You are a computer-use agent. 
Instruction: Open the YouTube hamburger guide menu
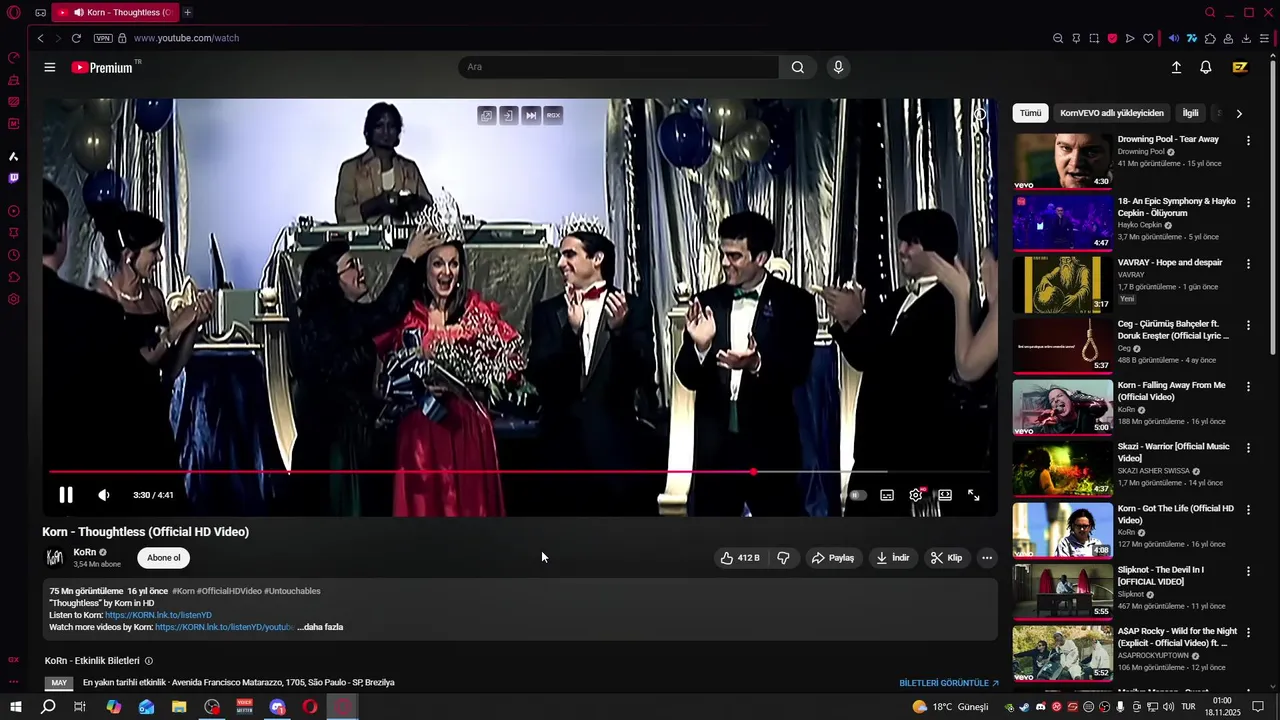click(x=50, y=67)
